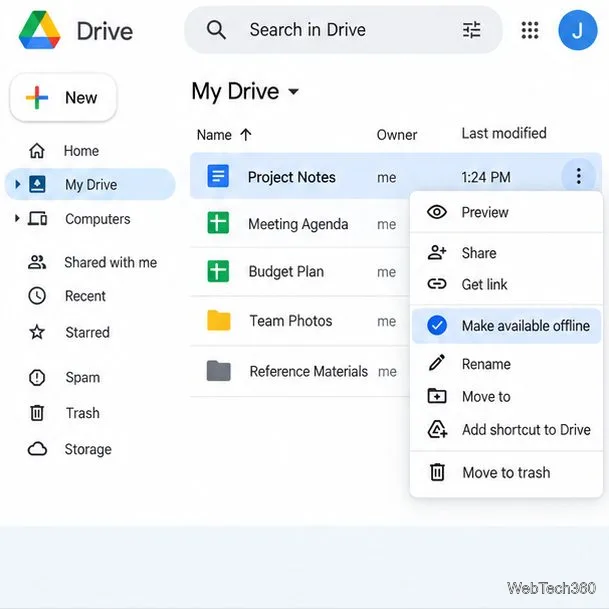This screenshot has height=609, width=609.
Task: Click the New button
Action: pos(63,97)
